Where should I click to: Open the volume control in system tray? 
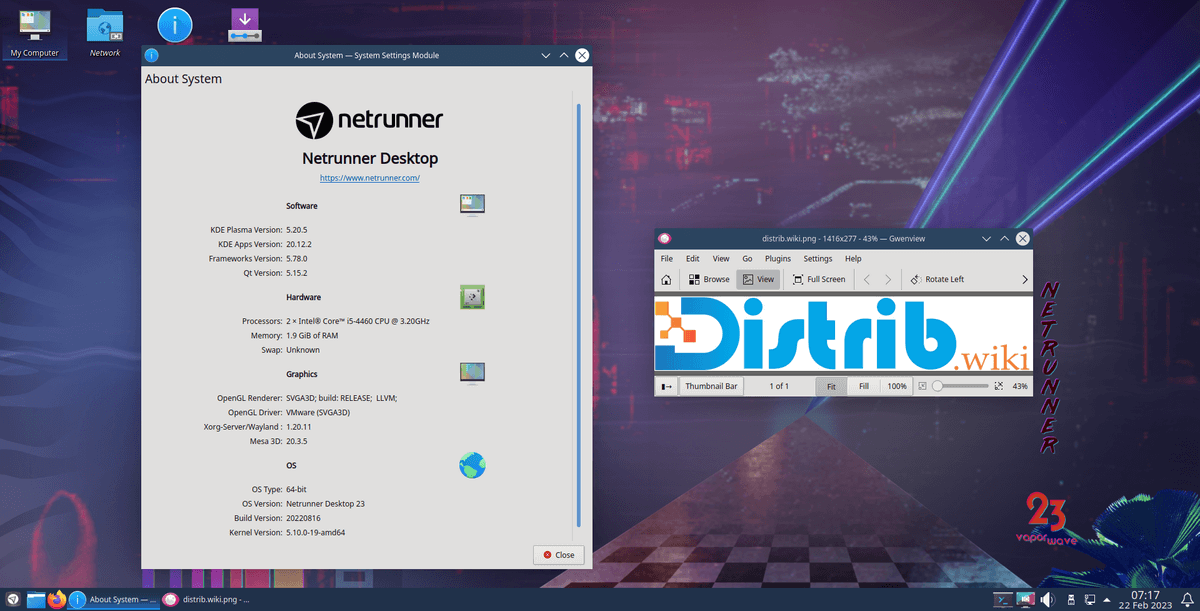click(x=1047, y=600)
